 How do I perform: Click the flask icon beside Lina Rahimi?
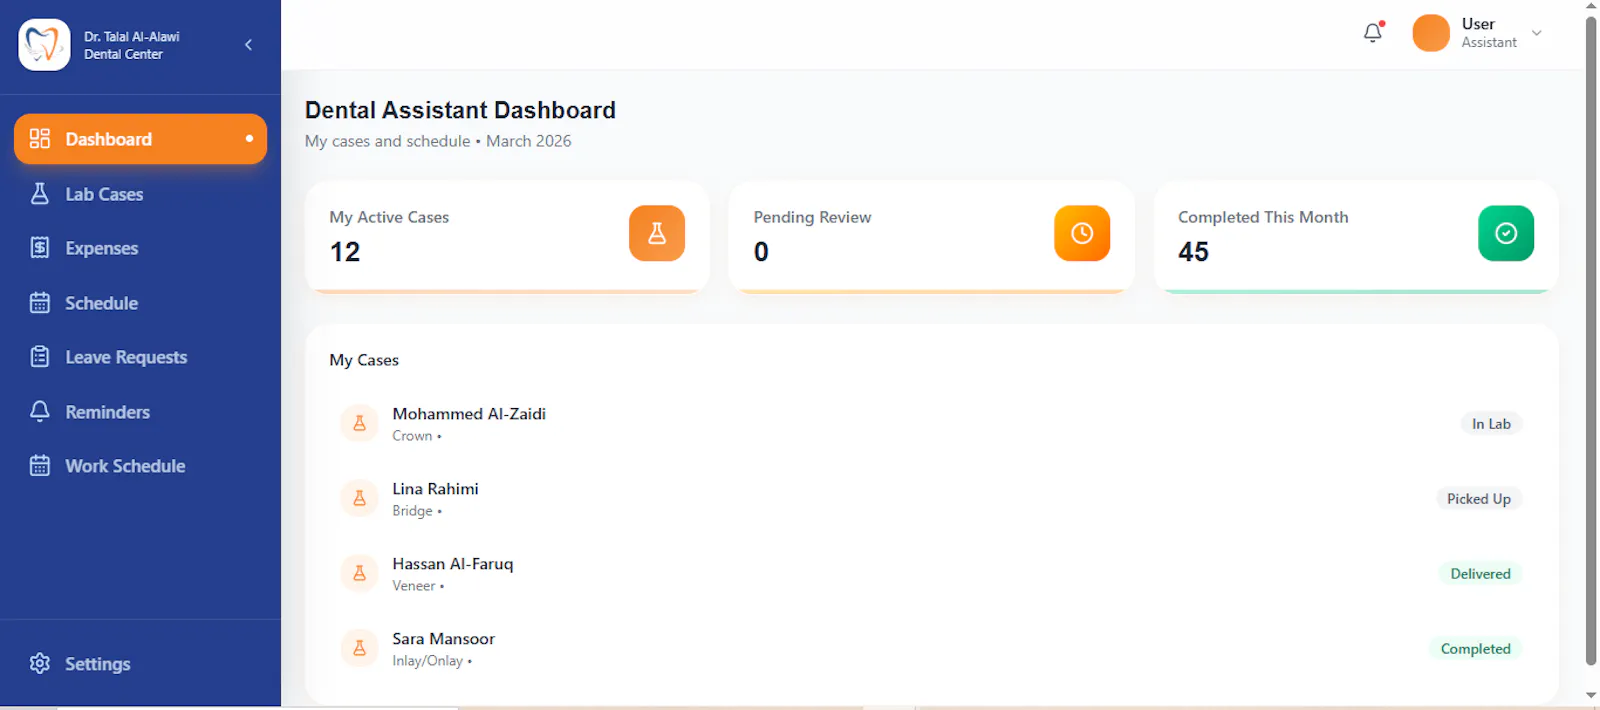[x=359, y=498]
